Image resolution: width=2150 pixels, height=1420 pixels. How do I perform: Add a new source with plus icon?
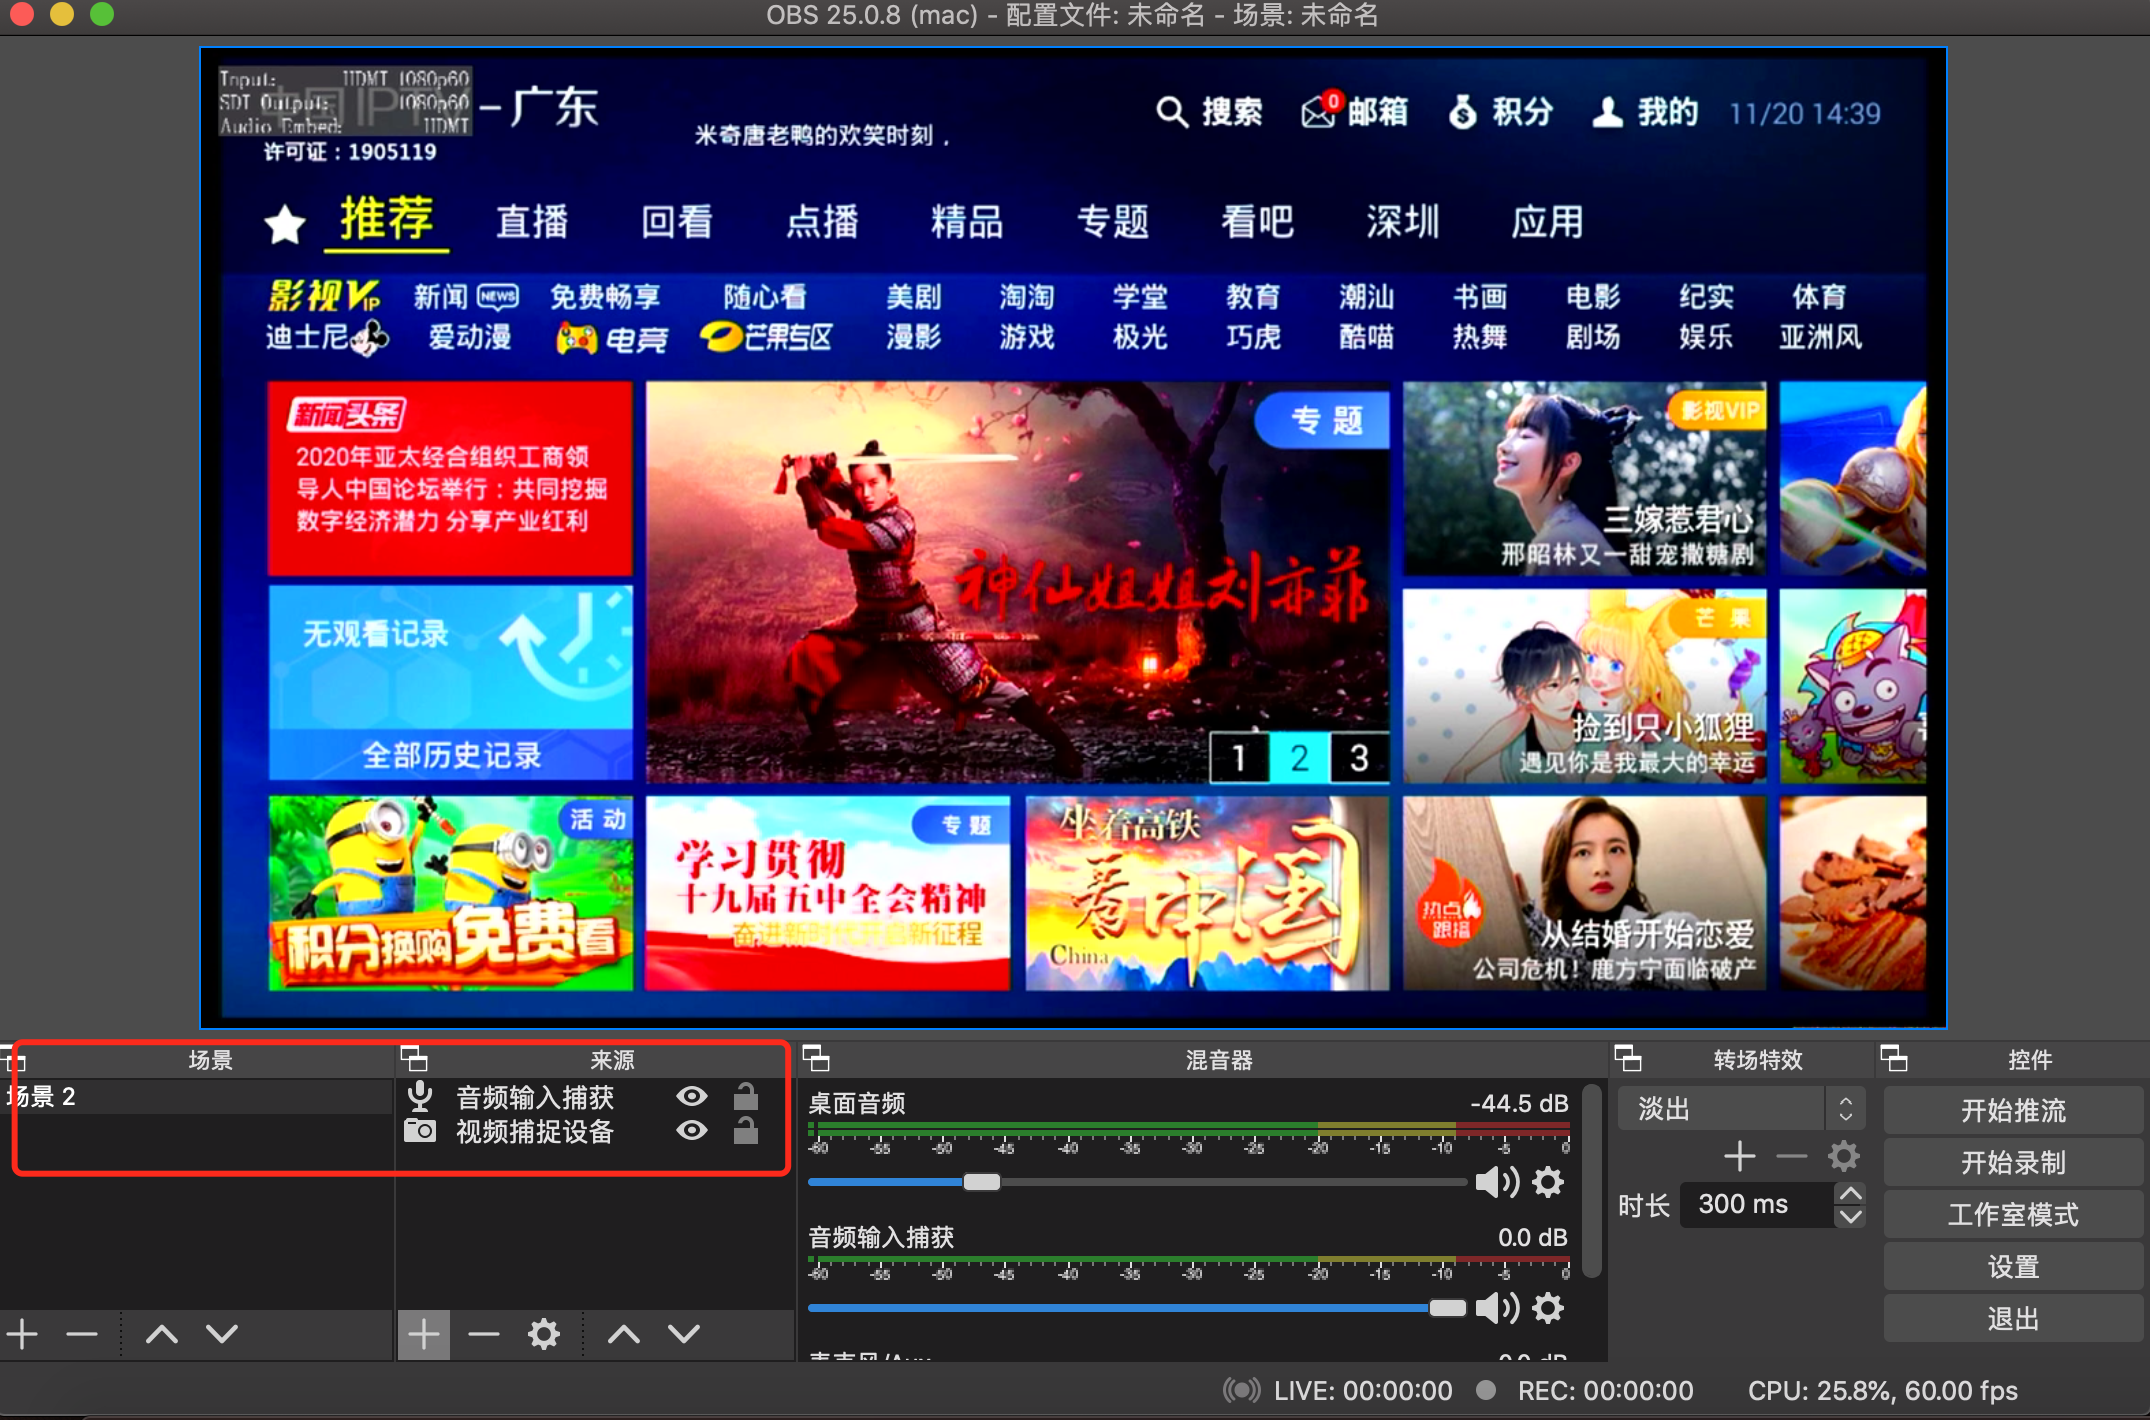point(424,1334)
